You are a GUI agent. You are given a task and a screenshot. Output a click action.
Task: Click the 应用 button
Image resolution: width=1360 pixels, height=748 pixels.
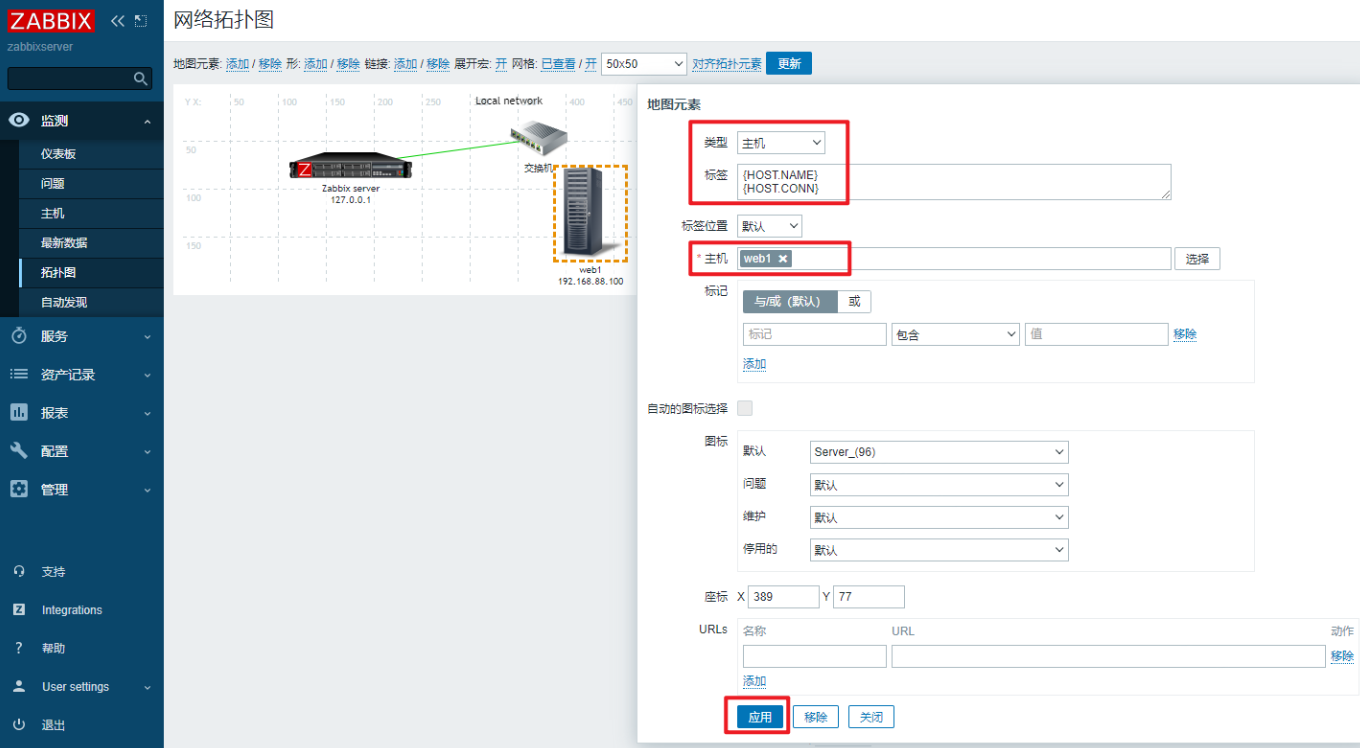pyautogui.click(x=760, y=717)
